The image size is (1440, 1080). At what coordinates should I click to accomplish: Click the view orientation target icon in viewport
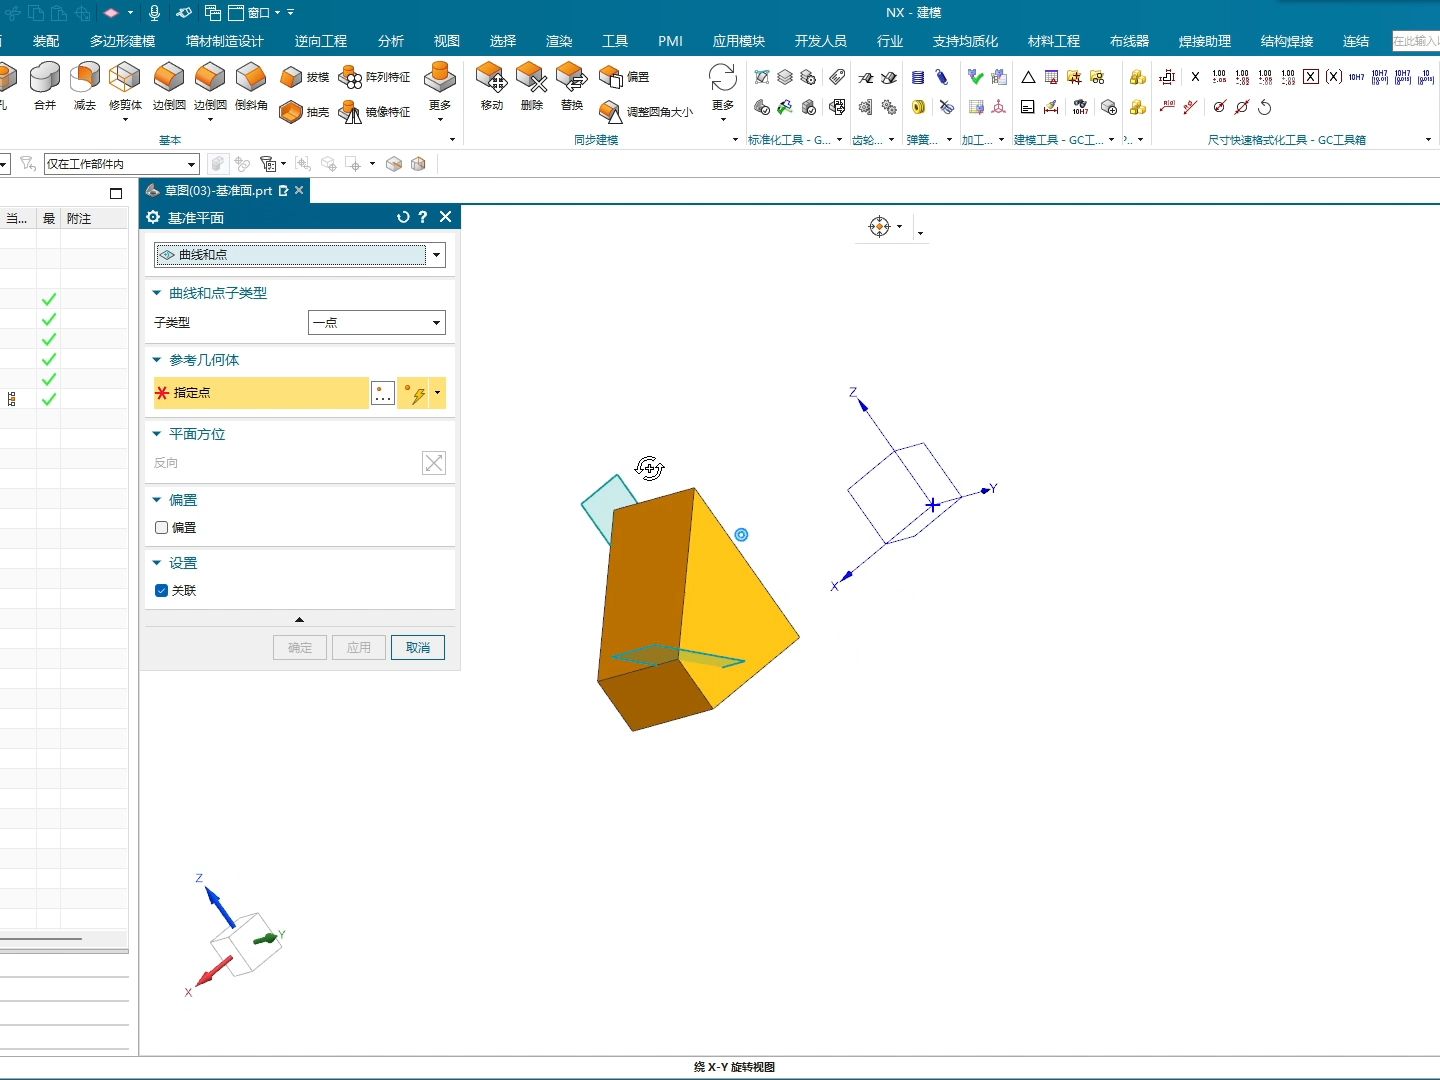[x=879, y=227]
